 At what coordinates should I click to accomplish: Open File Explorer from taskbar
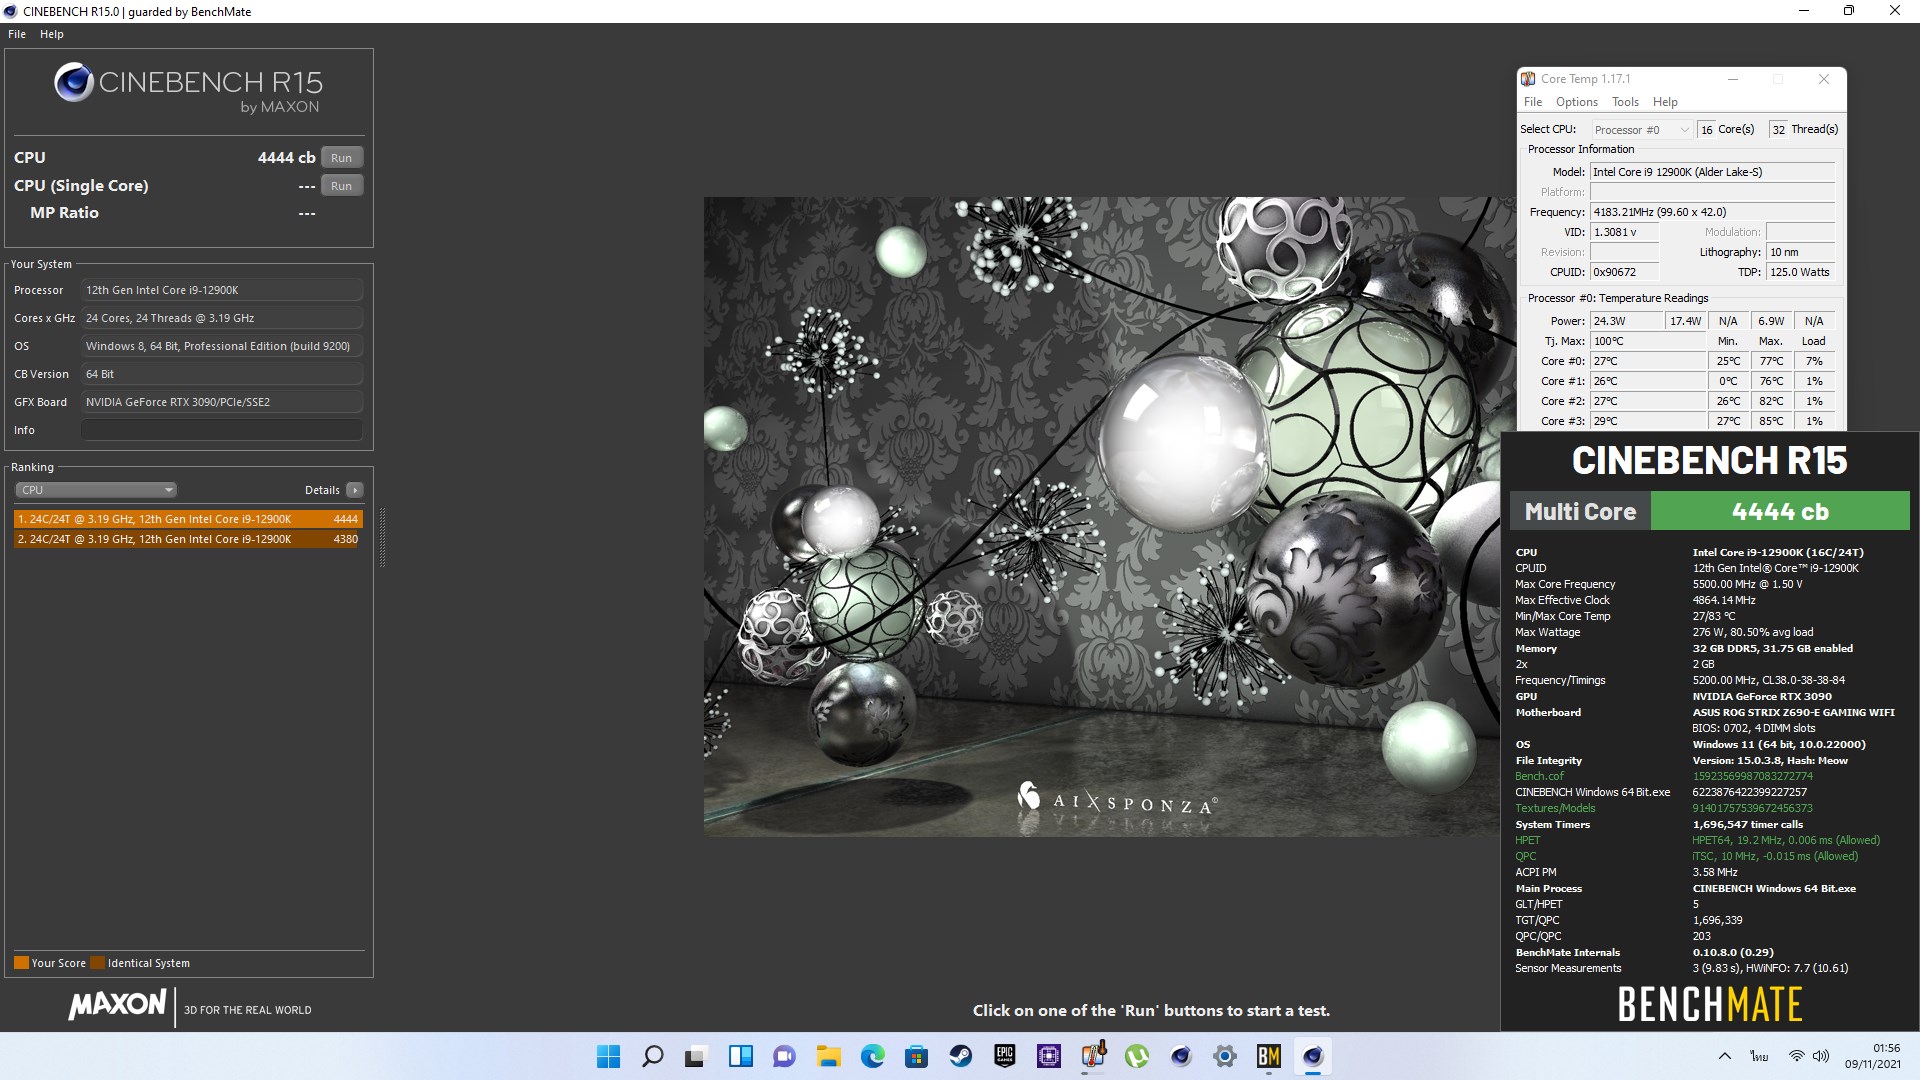pyautogui.click(x=828, y=1056)
